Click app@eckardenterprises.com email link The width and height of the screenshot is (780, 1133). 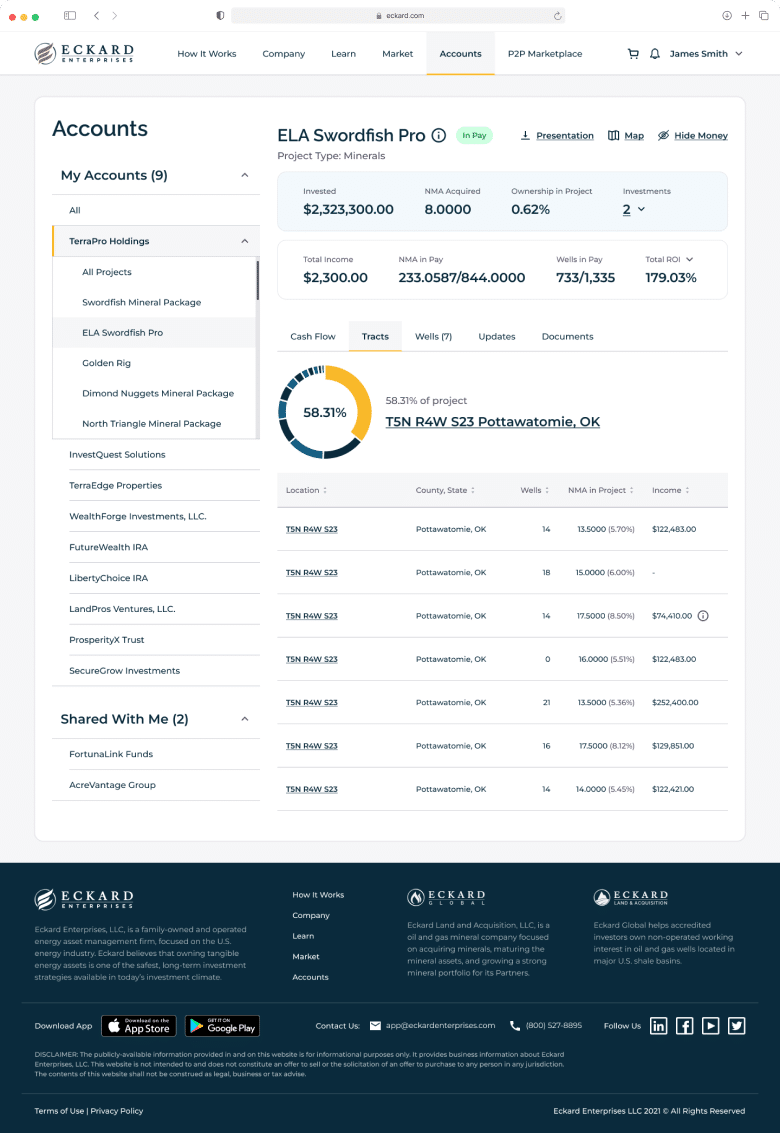(440, 1025)
